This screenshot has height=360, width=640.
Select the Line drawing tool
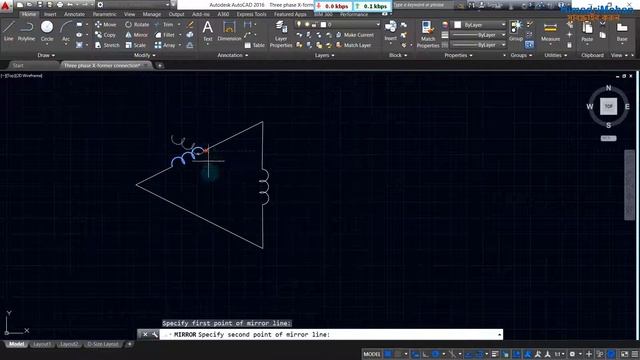9,31
